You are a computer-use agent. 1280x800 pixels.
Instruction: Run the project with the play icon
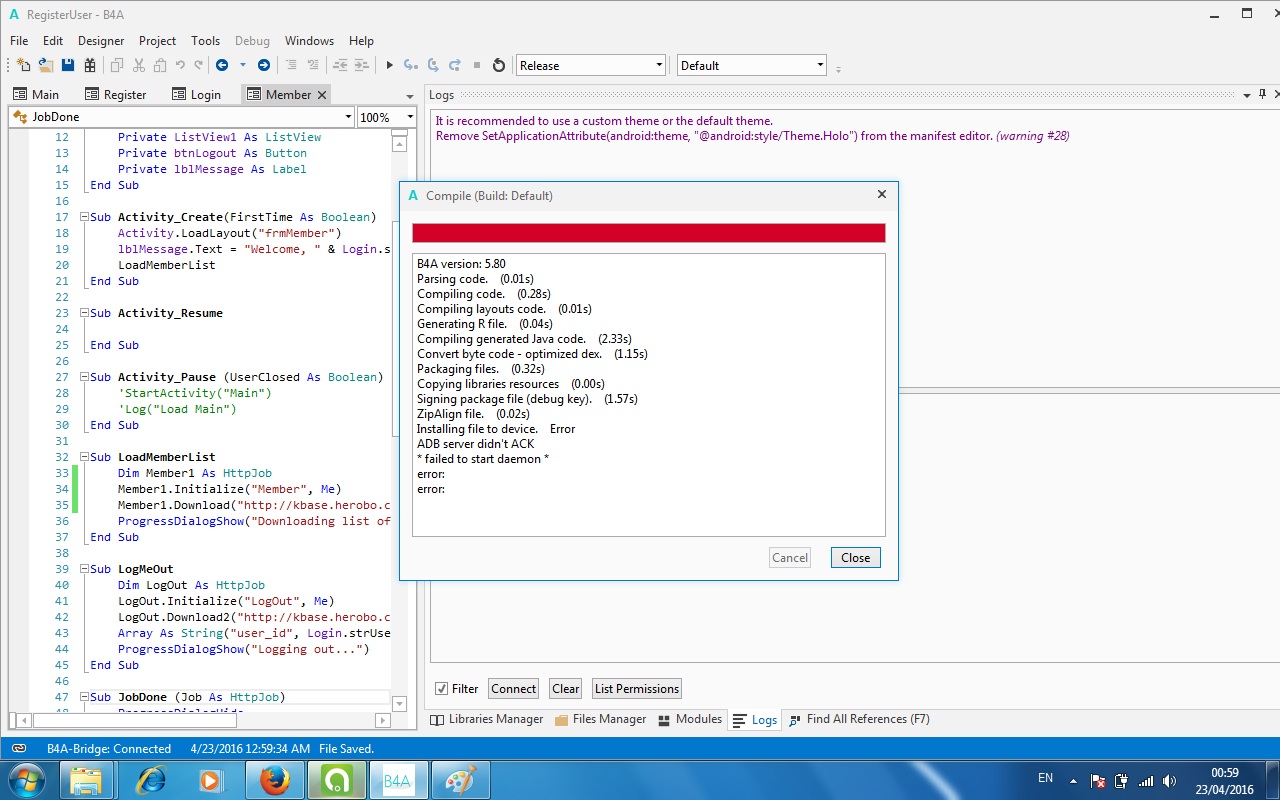(x=390, y=65)
